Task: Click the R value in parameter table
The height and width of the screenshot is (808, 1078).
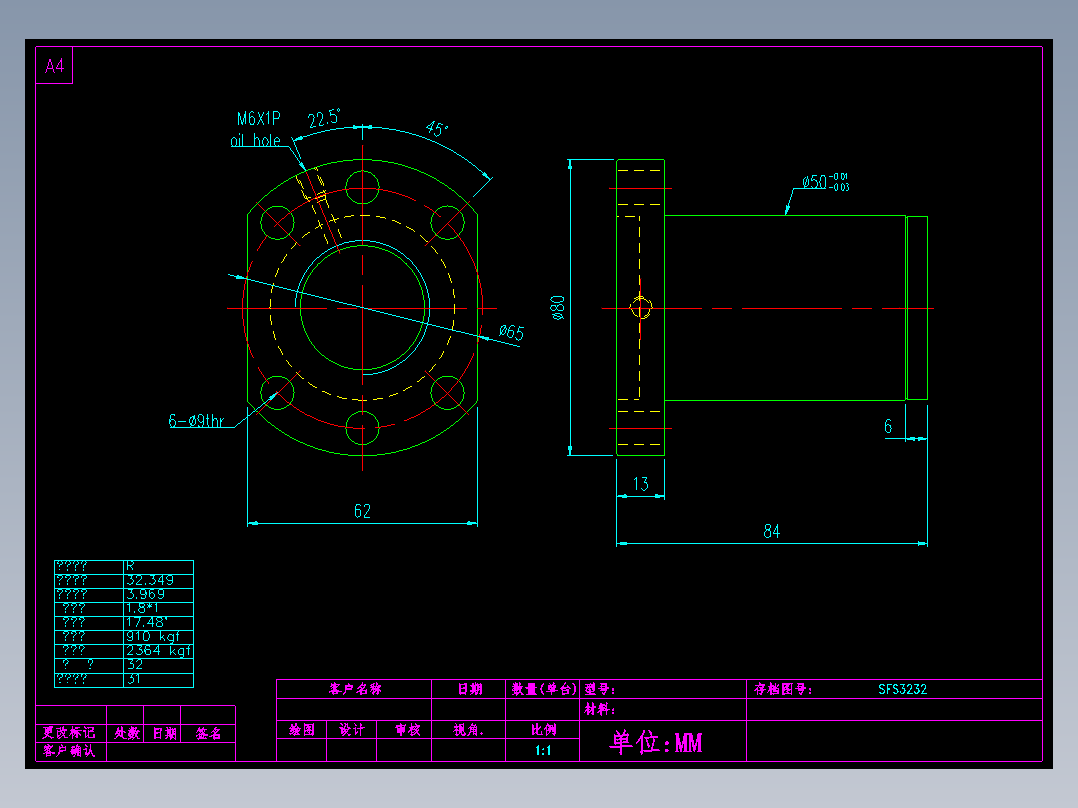Action: (130, 566)
